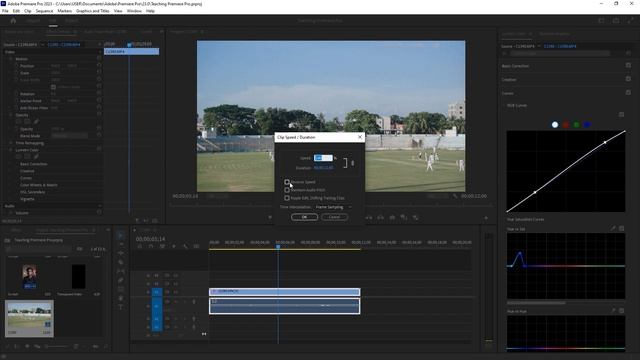Select the portrait thumbnail in project panel
This screenshot has height=360, width=640.
click(29, 277)
